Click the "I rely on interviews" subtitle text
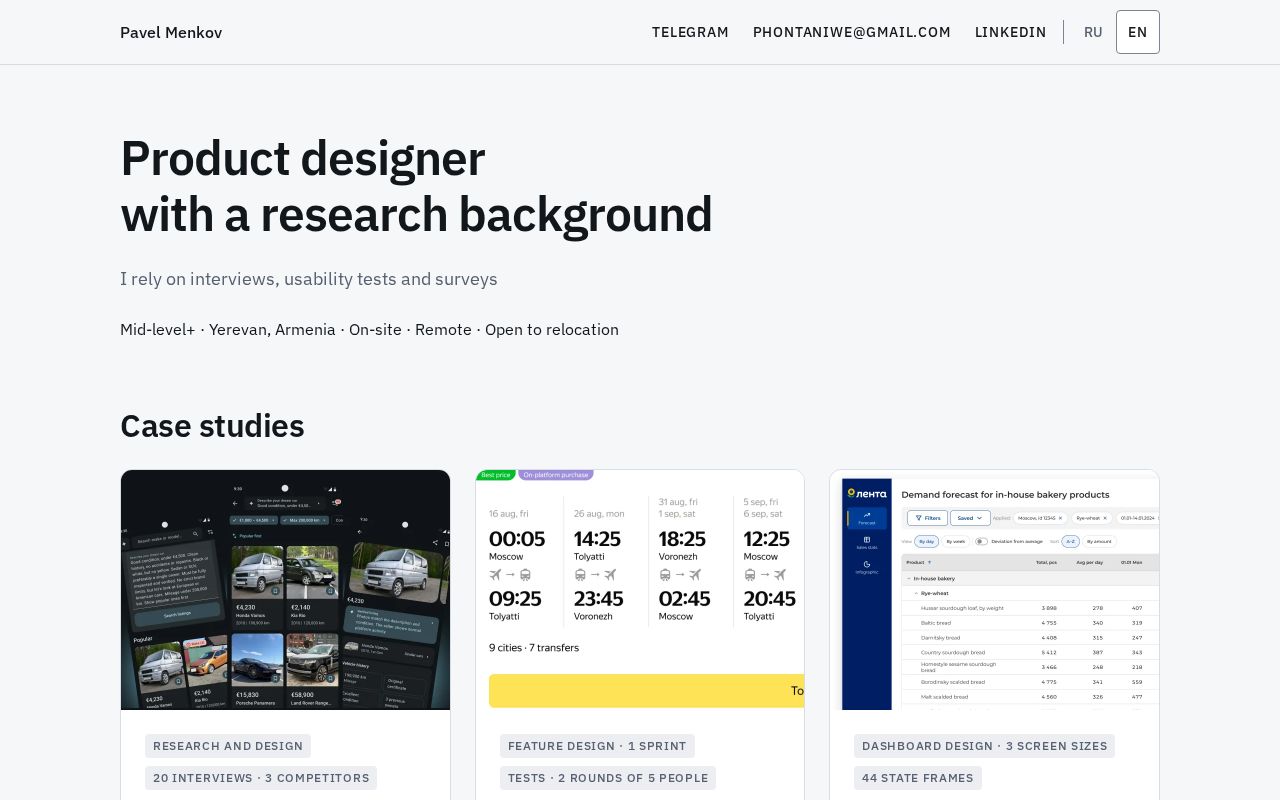 pyautogui.click(x=309, y=279)
